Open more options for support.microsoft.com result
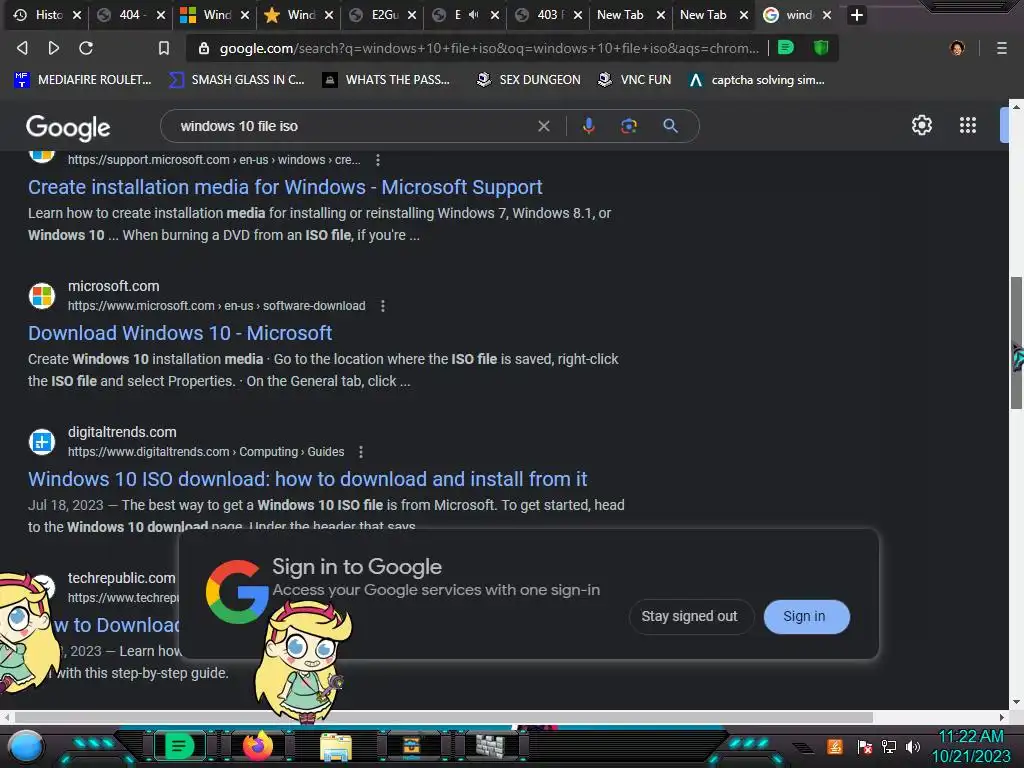The width and height of the screenshot is (1024, 768). point(377,160)
